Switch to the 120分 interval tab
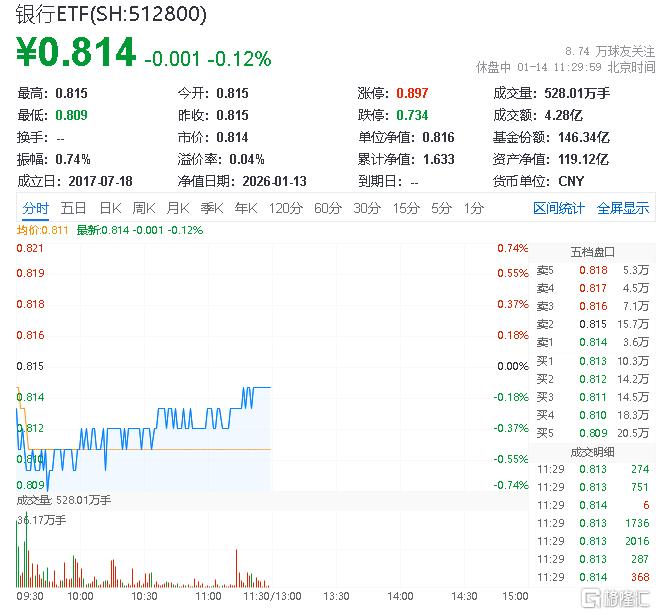This screenshot has width=656, height=615. pos(285,208)
